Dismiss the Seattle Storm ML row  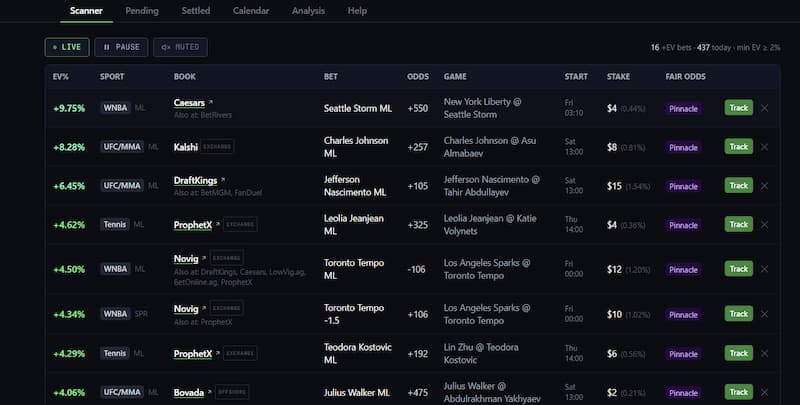[764, 108]
